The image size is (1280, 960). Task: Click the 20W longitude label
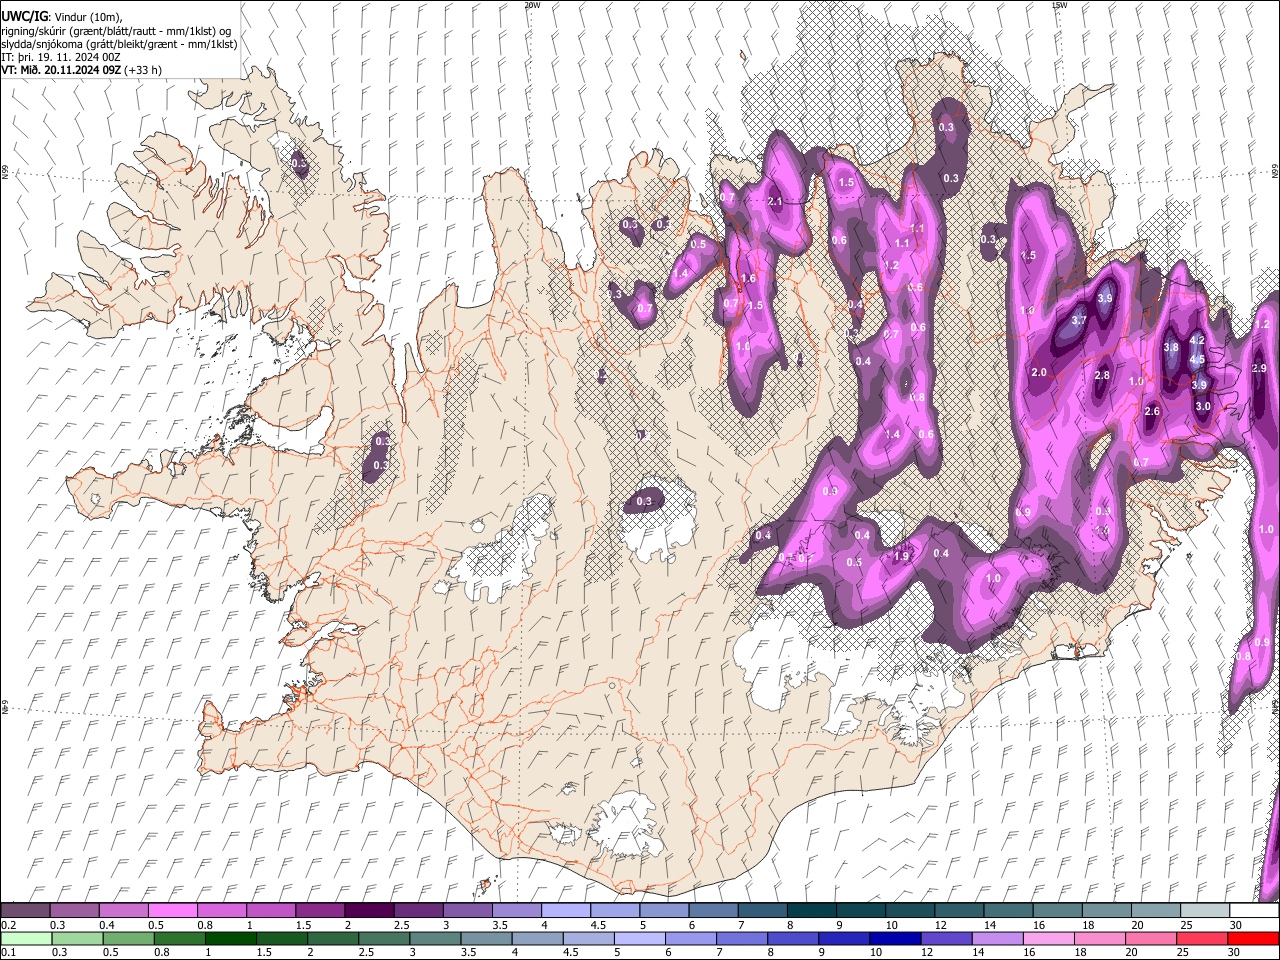pyautogui.click(x=532, y=5)
